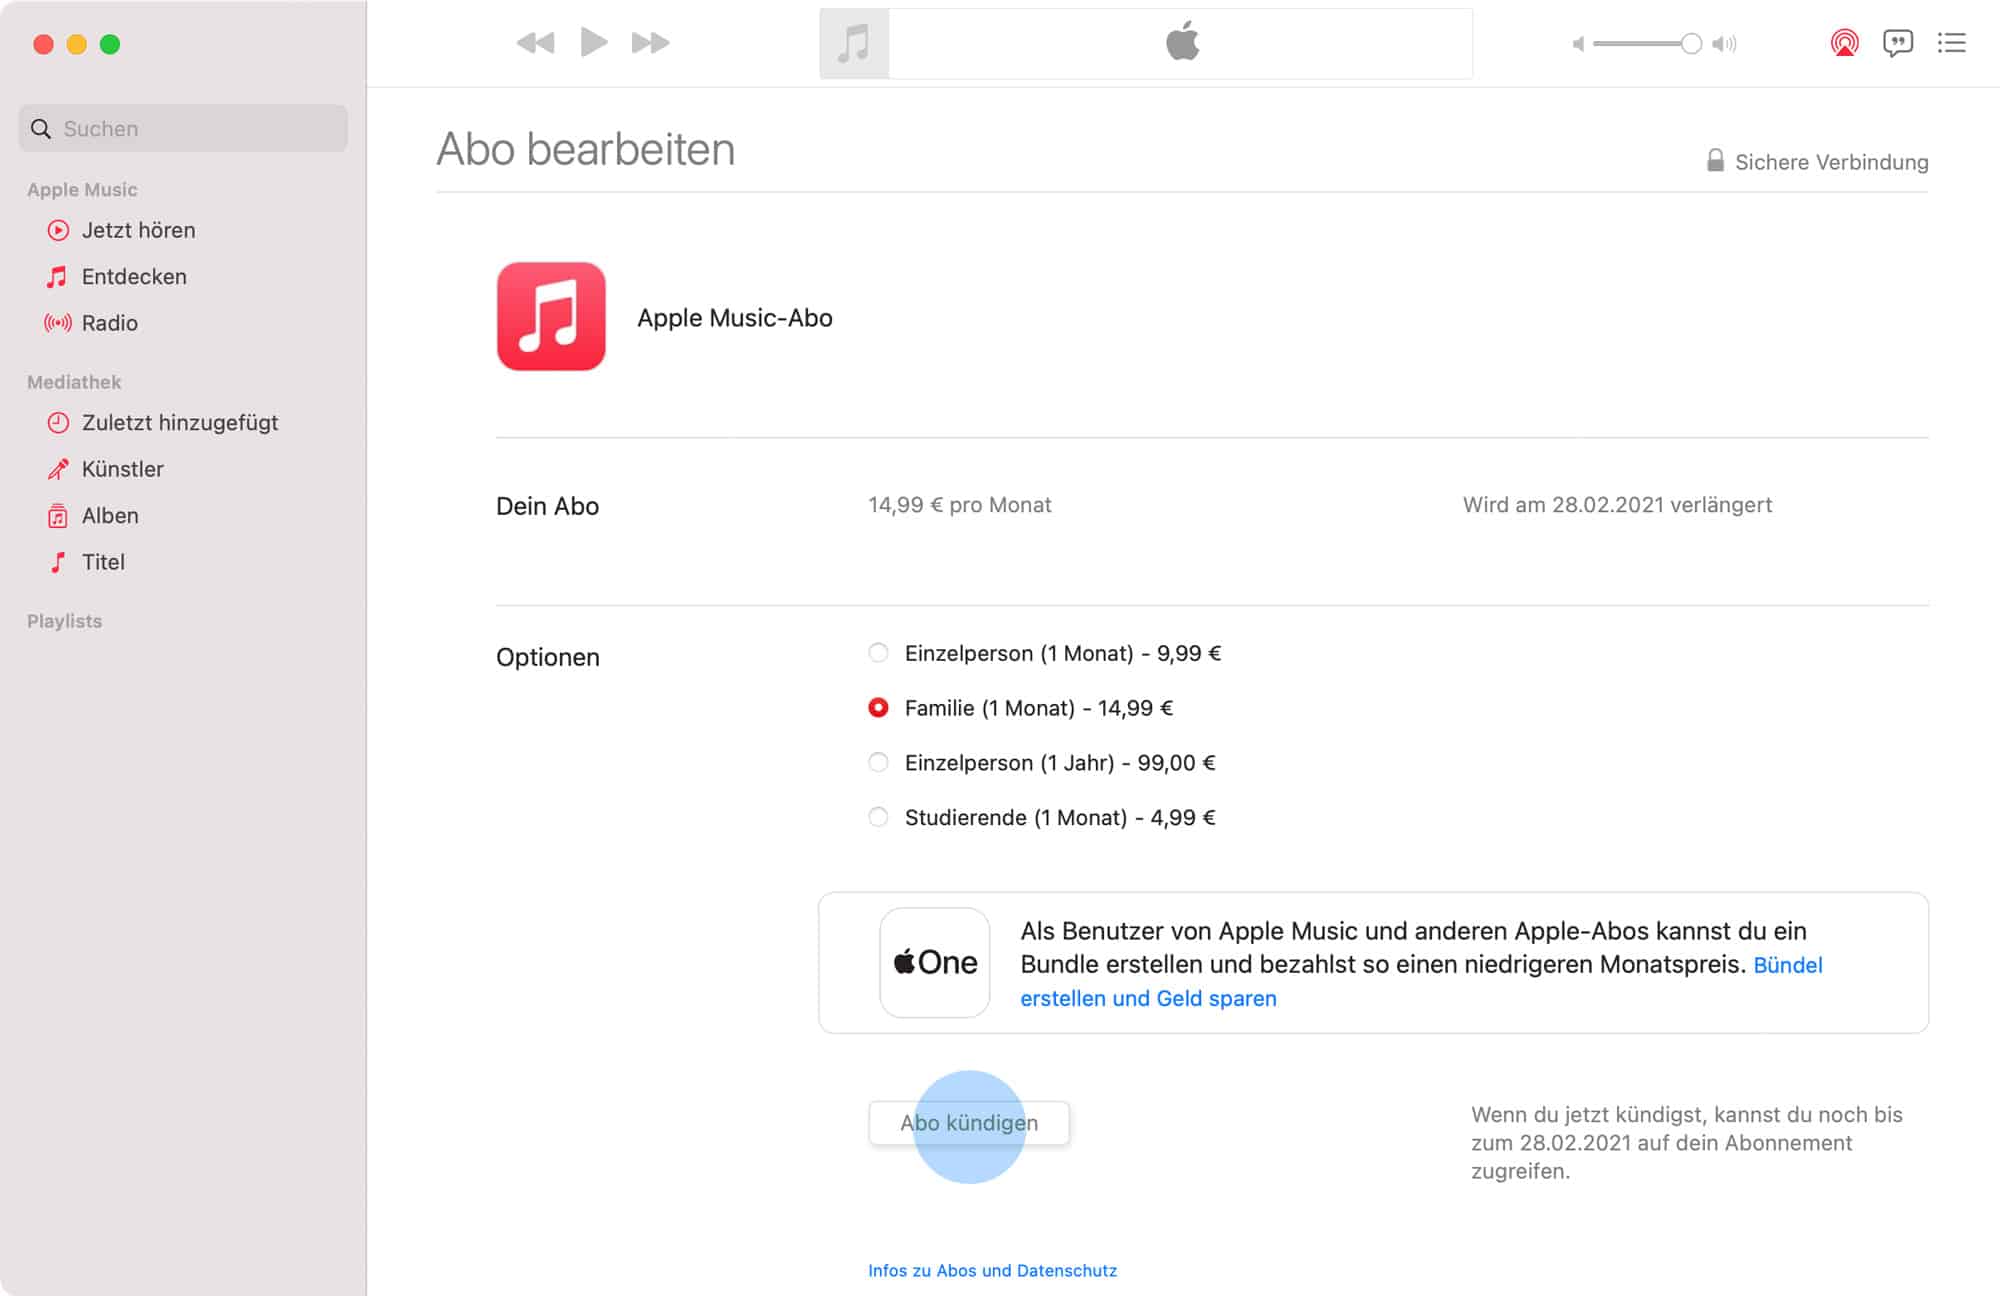Skip forward with the fast-forward button
The height and width of the screenshot is (1296, 2000).
tap(650, 43)
